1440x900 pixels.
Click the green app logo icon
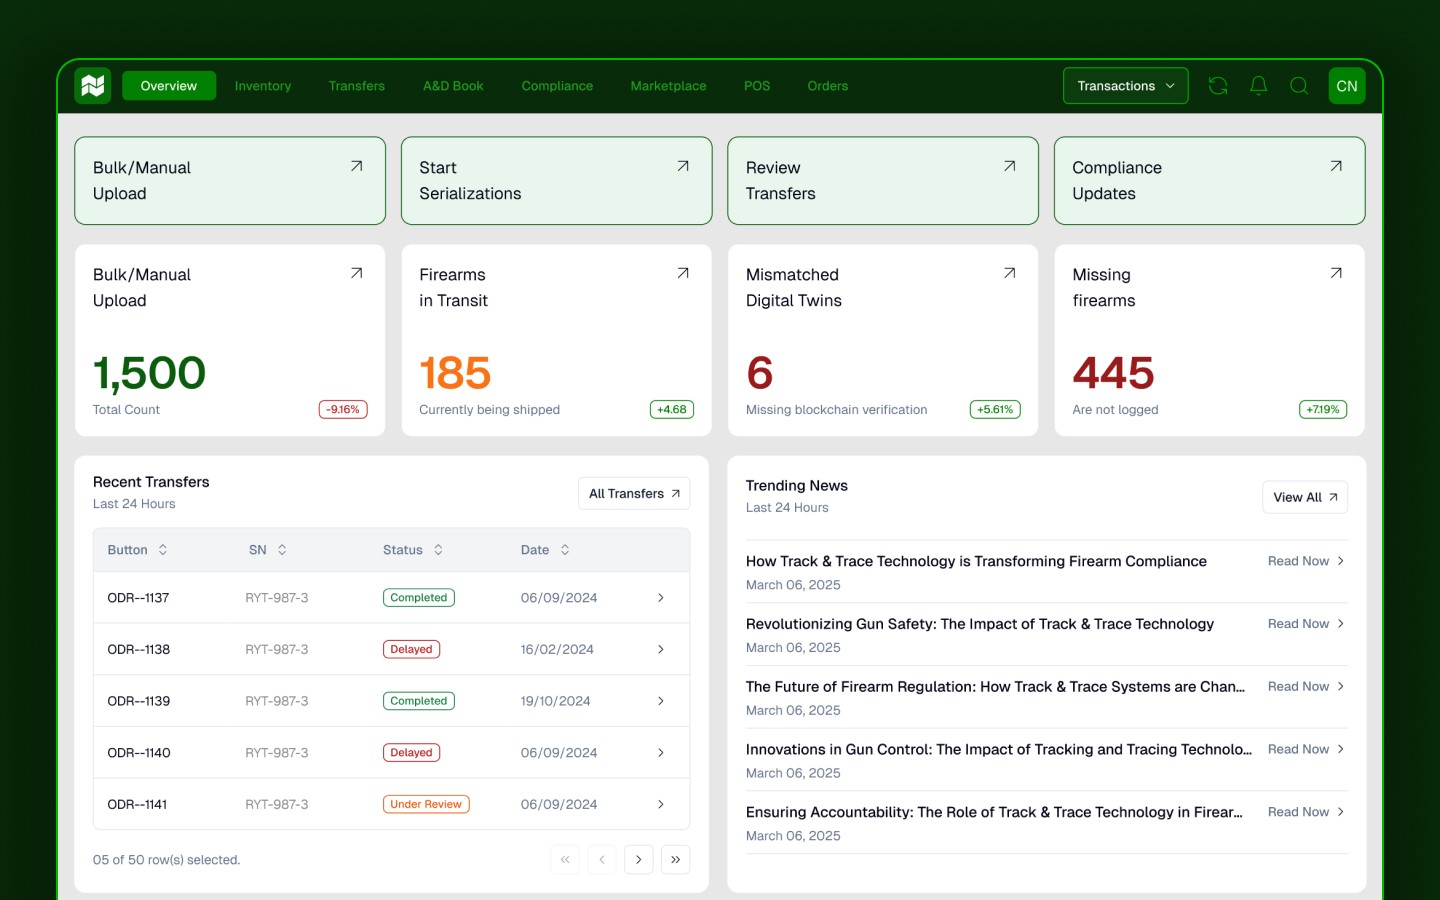[x=93, y=86]
